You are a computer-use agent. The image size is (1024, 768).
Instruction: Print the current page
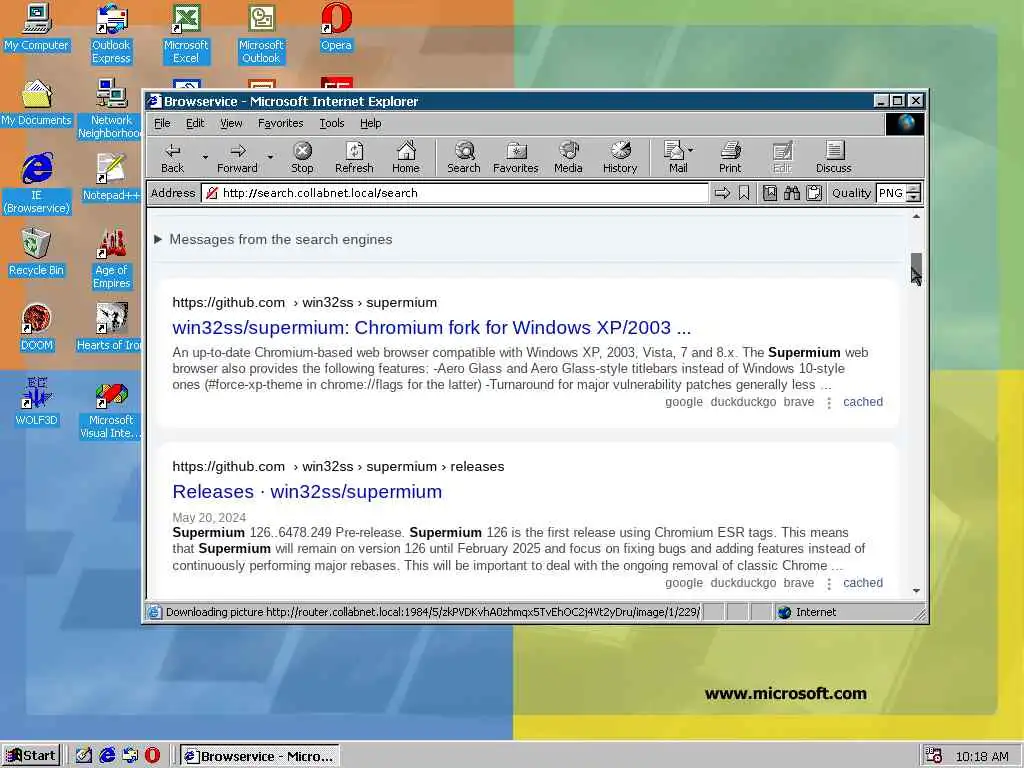730,157
